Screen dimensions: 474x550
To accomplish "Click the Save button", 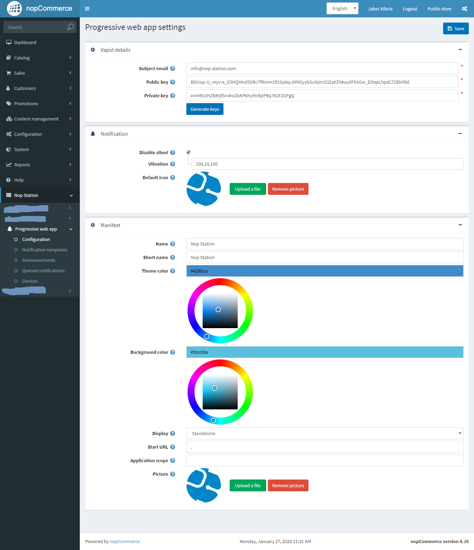I will coord(456,28).
